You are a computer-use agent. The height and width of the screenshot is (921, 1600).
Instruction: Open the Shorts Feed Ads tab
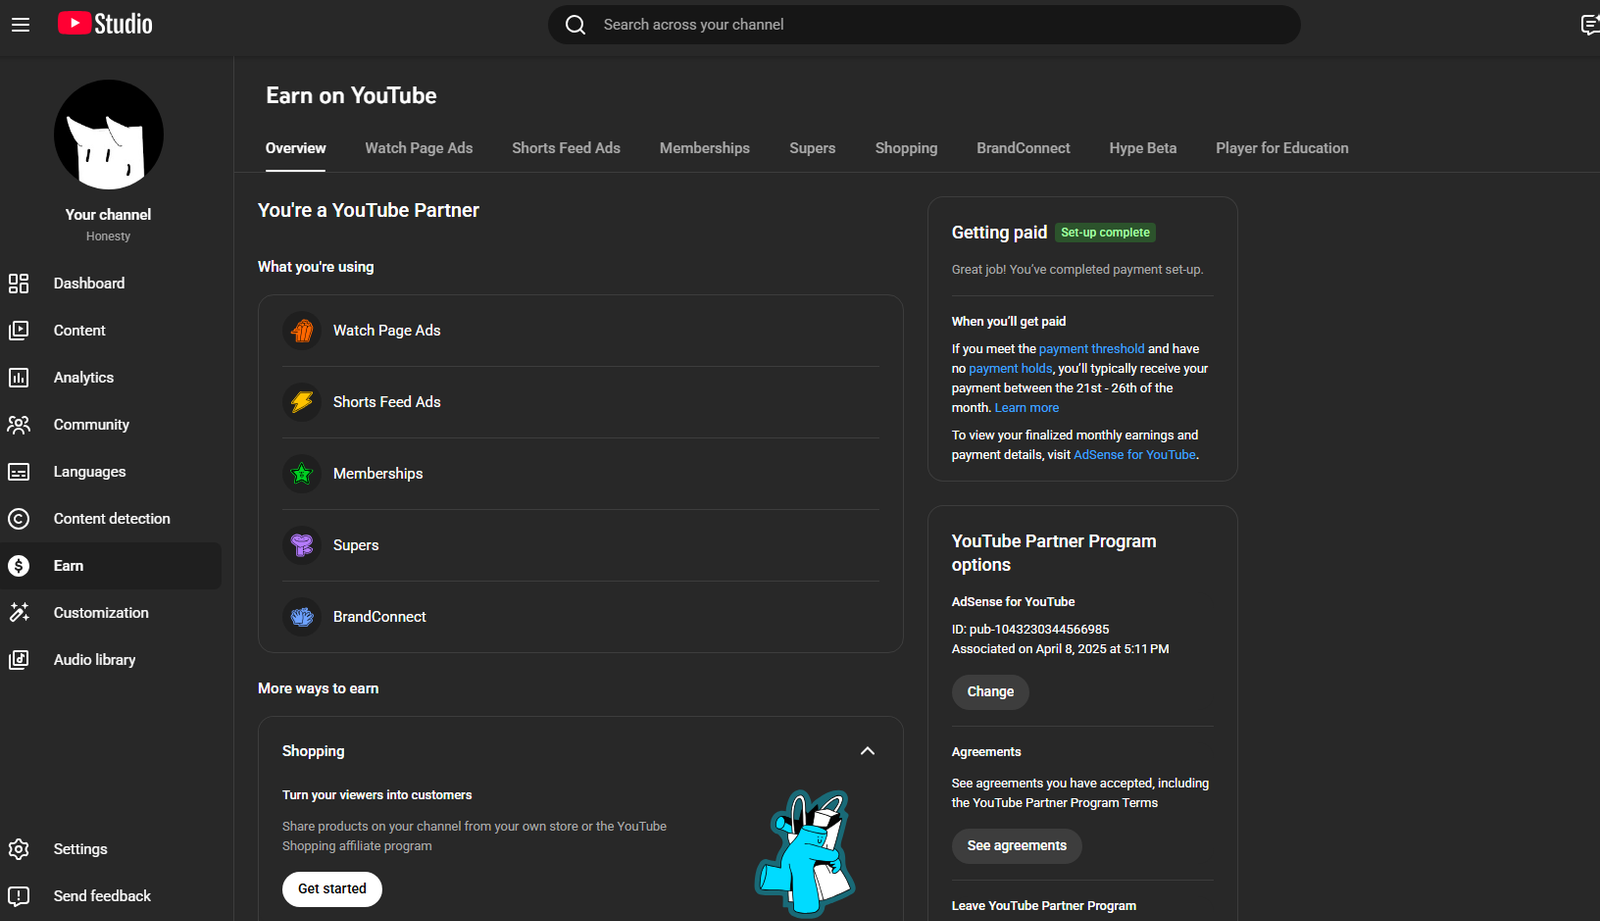click(566, 148)
